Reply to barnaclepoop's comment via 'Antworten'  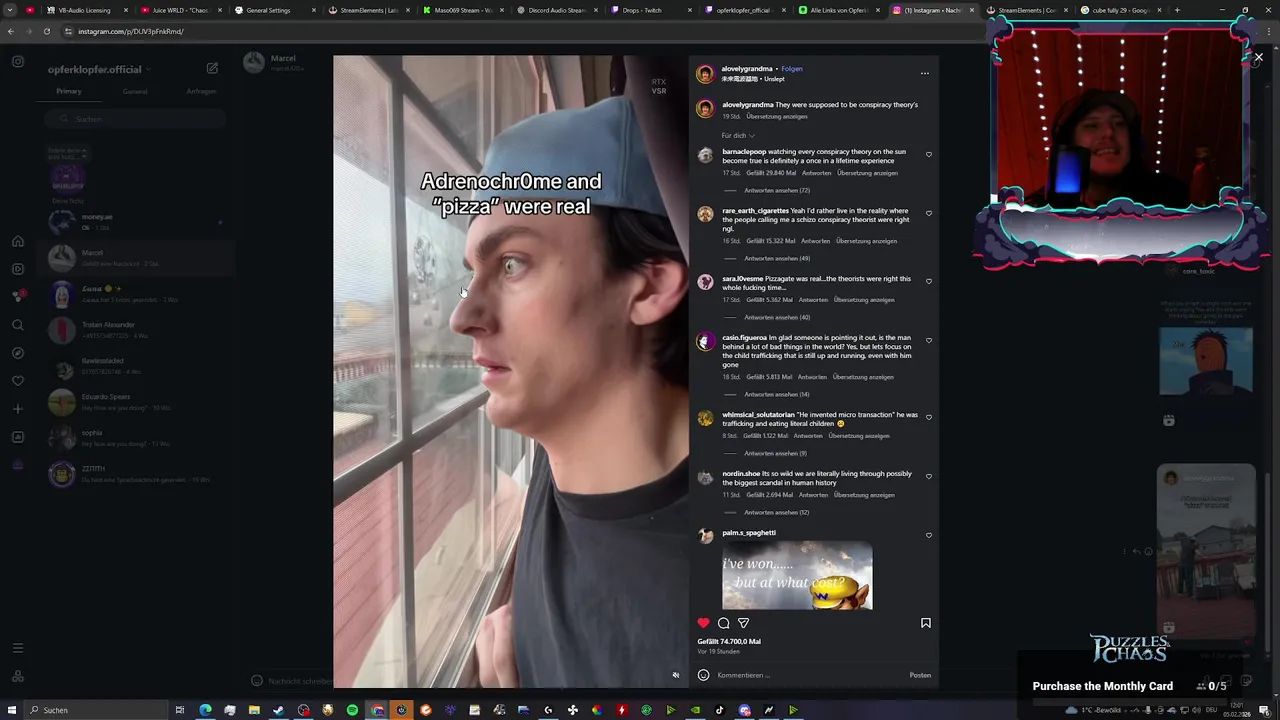click(x=816, y=173)
